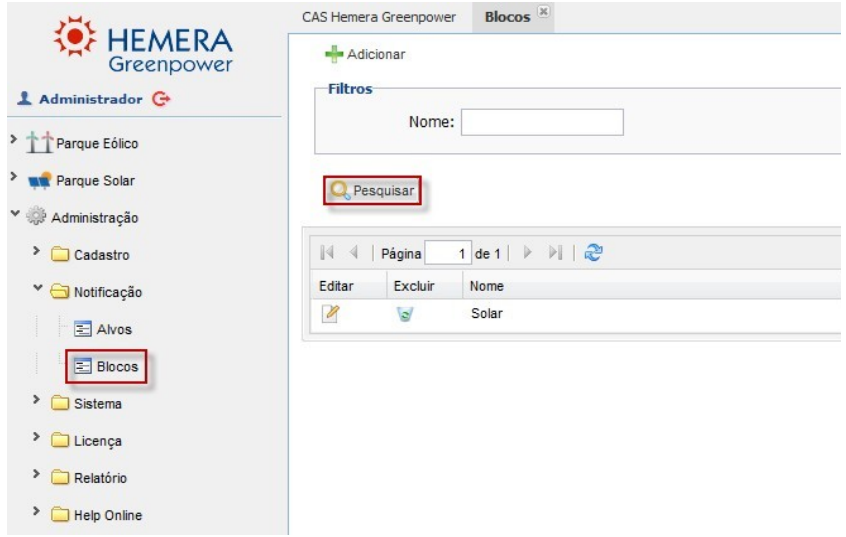Click the page number input box

[451, 255]
